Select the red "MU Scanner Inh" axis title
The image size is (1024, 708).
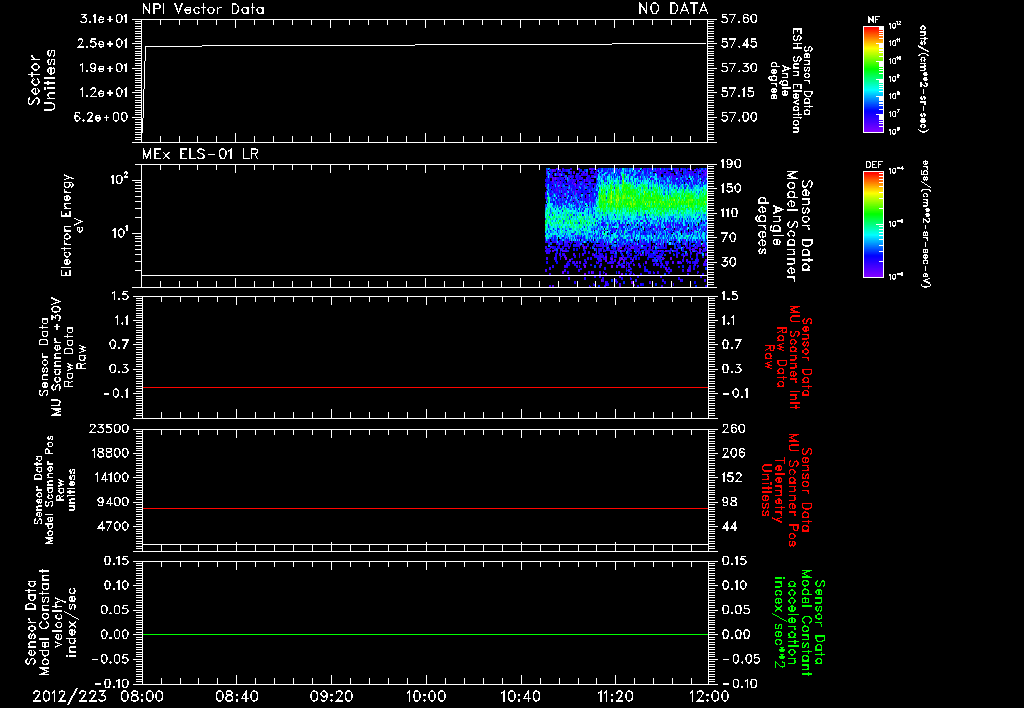tap(789, 357)
